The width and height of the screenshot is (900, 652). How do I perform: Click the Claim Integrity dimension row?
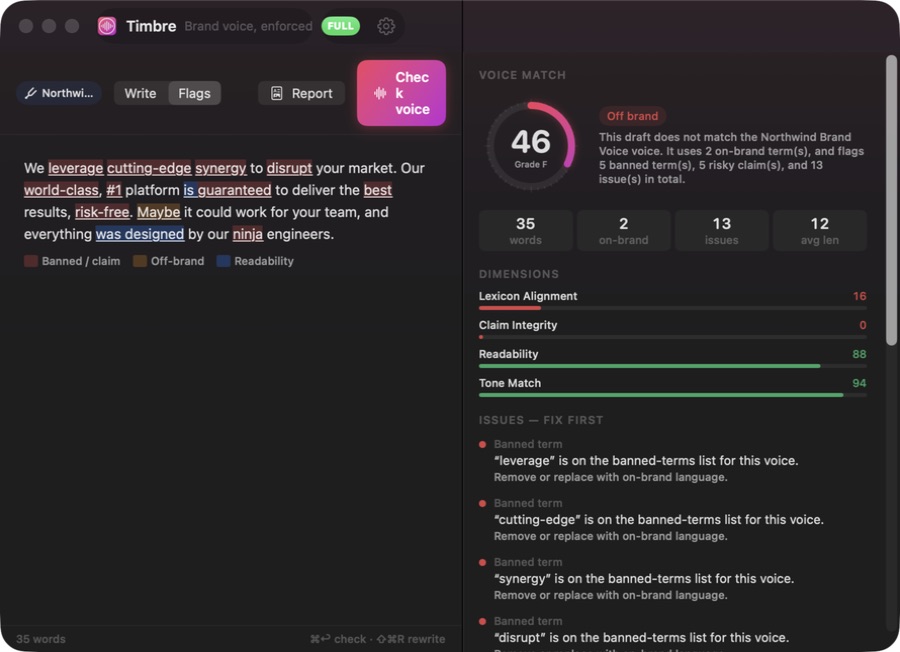click(673, 329)
